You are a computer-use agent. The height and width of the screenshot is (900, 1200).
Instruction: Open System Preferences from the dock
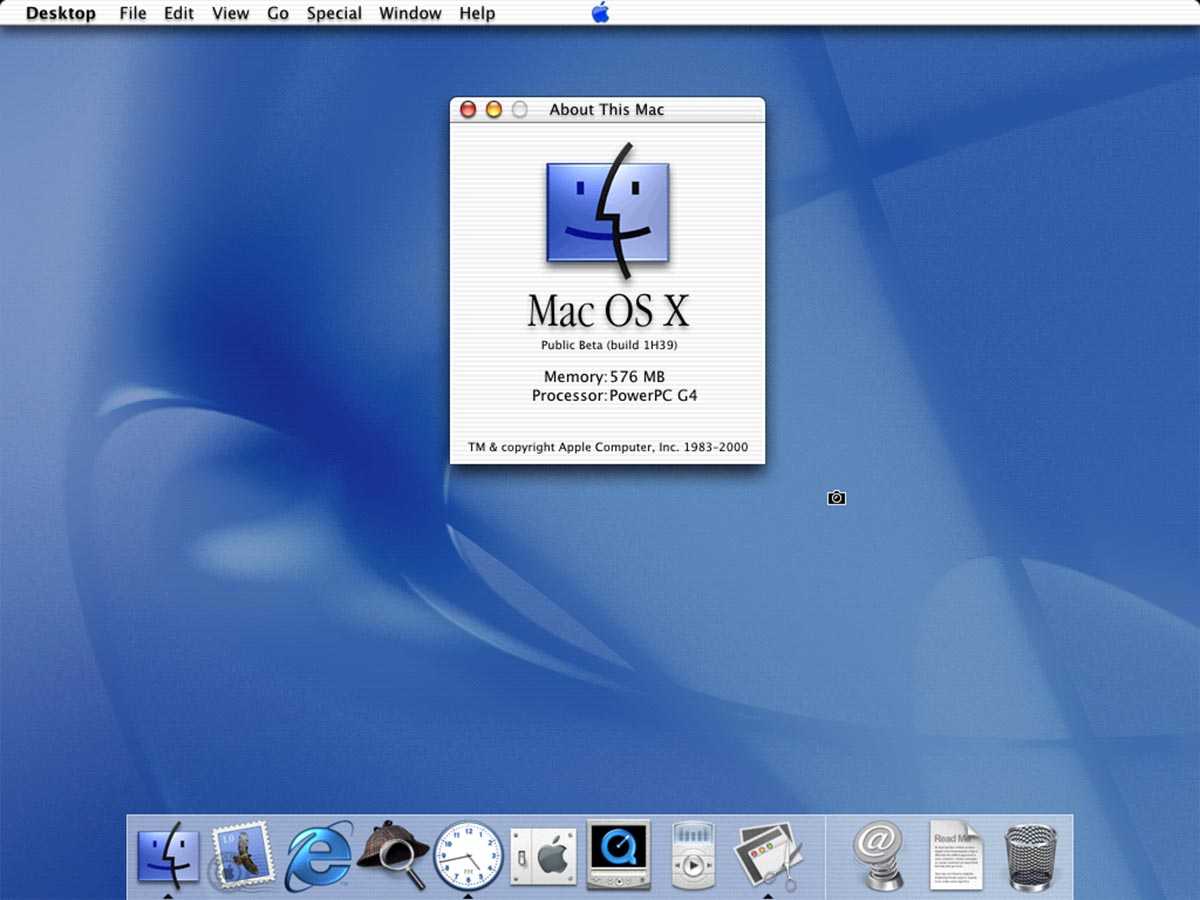pos(543,856)
